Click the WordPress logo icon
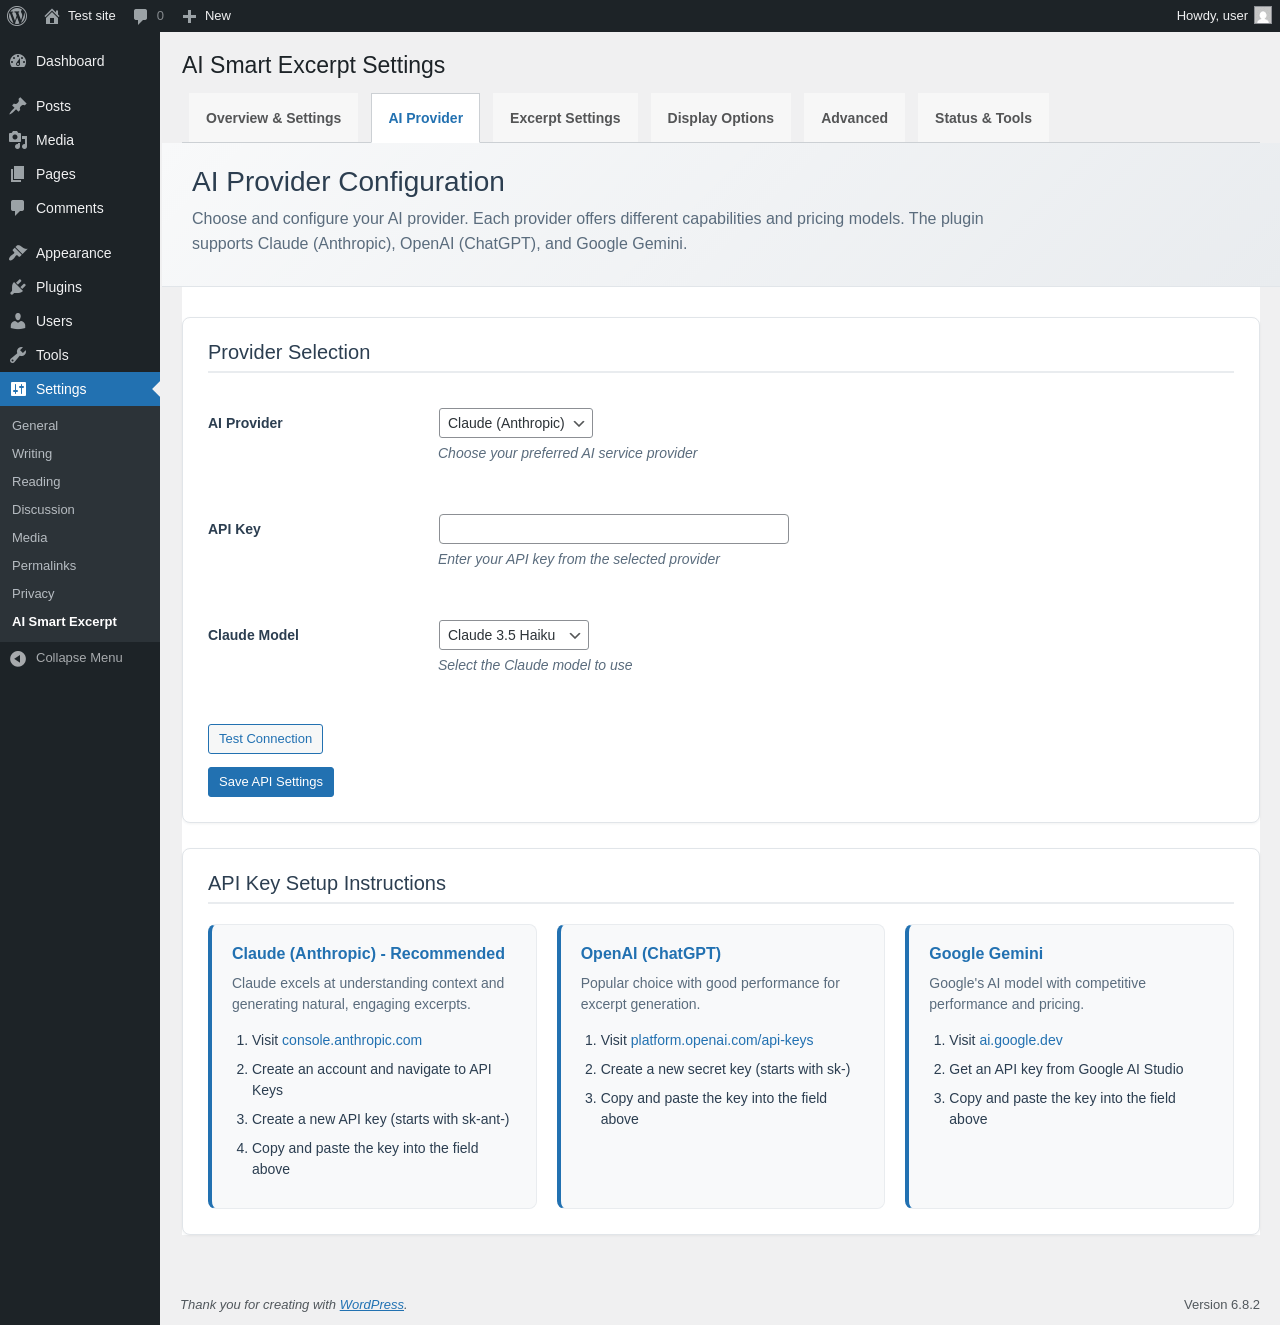This screenshot has height=1325, width=1280. (x=17, y=16)
